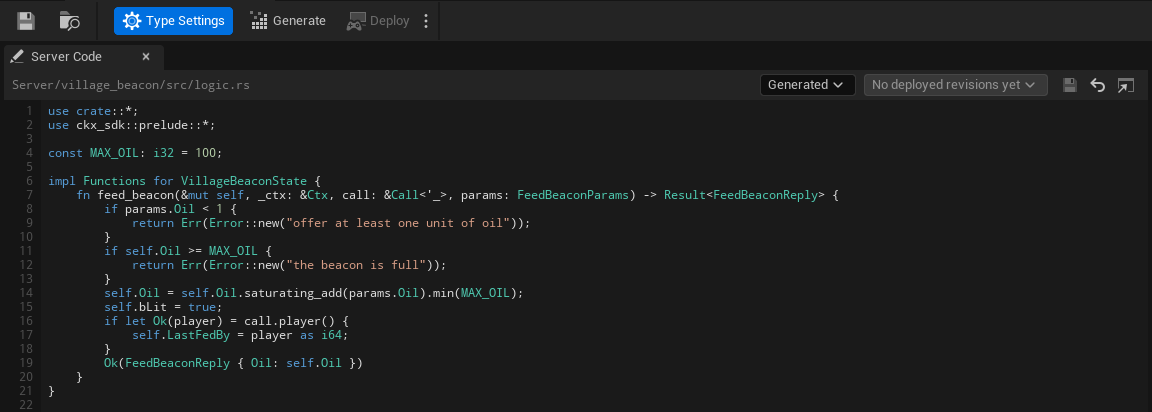Click the save file icon beside revisions dropdown
Image resolution: width=1152 pixels, height=412 pixels.
point(1070,85)
